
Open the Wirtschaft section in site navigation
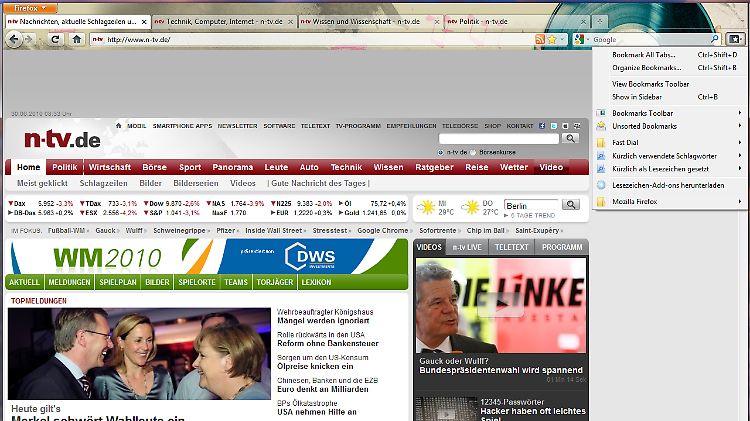109,167
